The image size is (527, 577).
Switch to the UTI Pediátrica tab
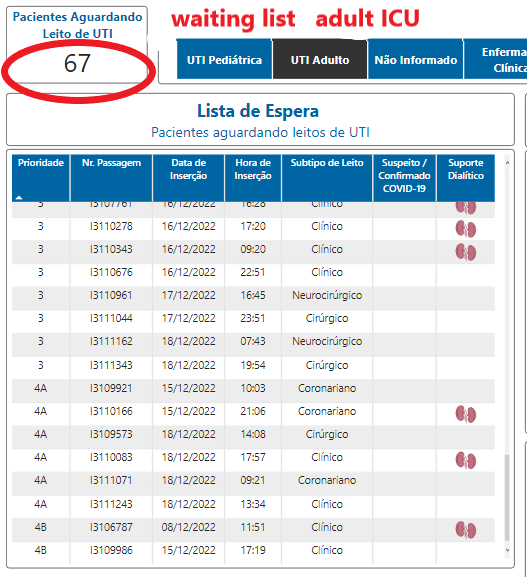pos(224,59)
